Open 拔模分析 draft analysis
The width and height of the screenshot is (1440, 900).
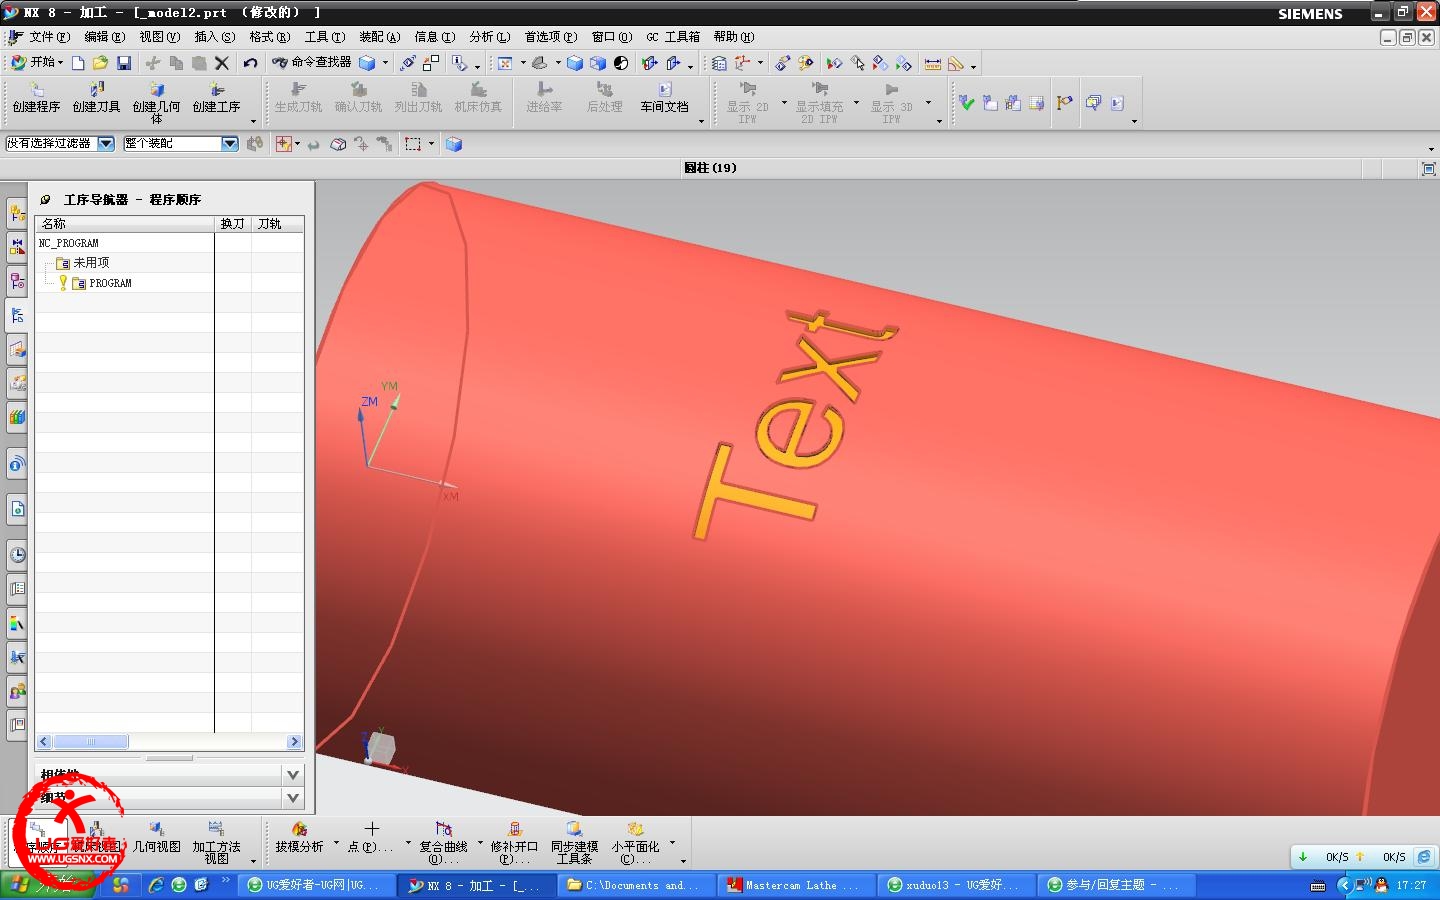(300, 838)
